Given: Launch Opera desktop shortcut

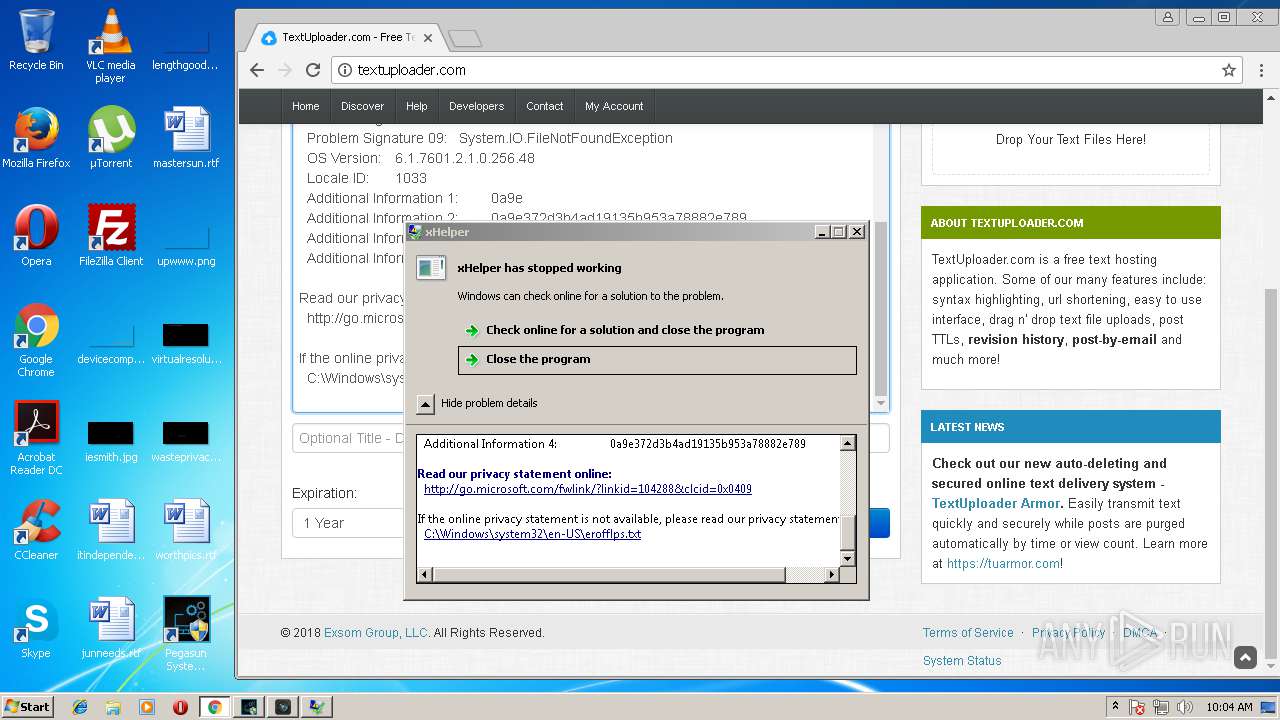Looking at the screenshot, I should coord(36,236).
